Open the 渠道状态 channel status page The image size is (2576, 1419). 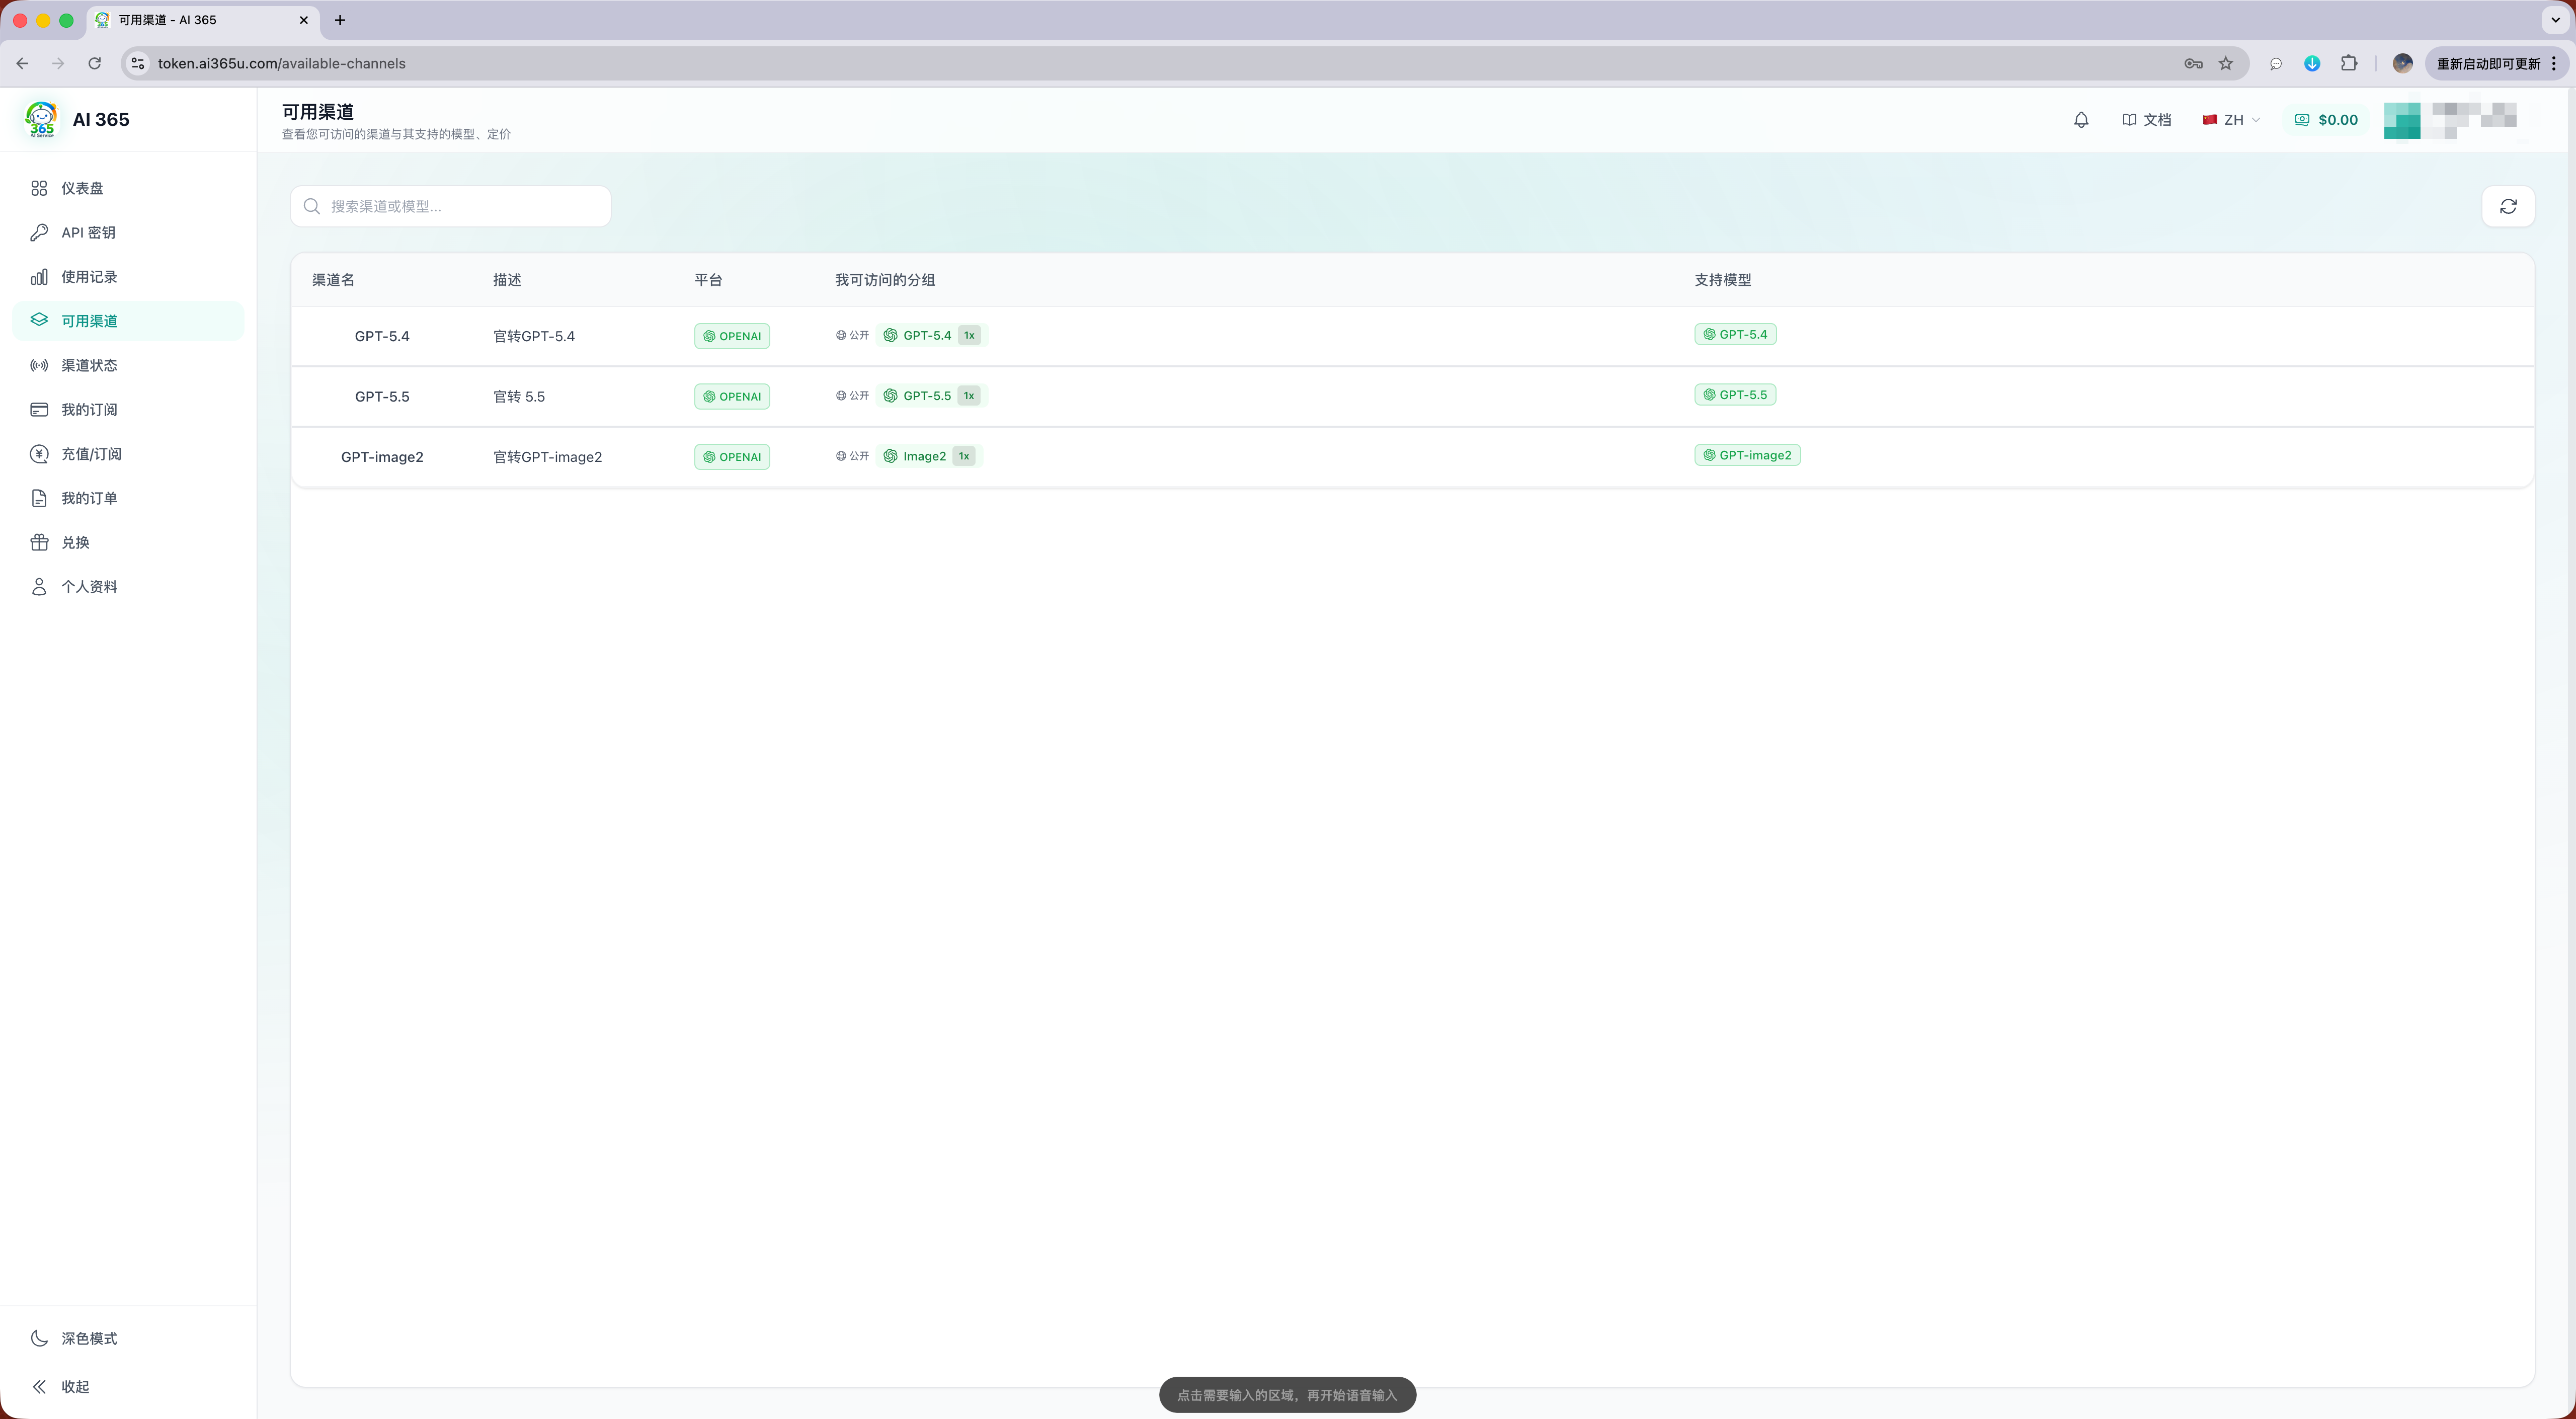point(128,365)
